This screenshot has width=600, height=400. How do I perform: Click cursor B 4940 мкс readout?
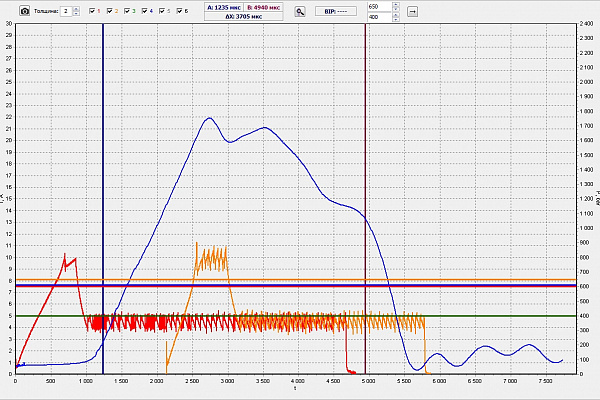[263, 7]
